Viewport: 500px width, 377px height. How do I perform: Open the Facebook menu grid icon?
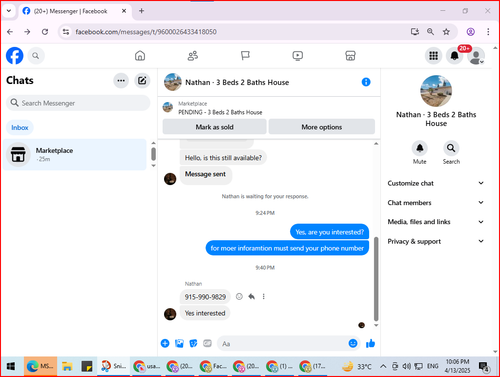pyautogui.click(x=433, y=56)
